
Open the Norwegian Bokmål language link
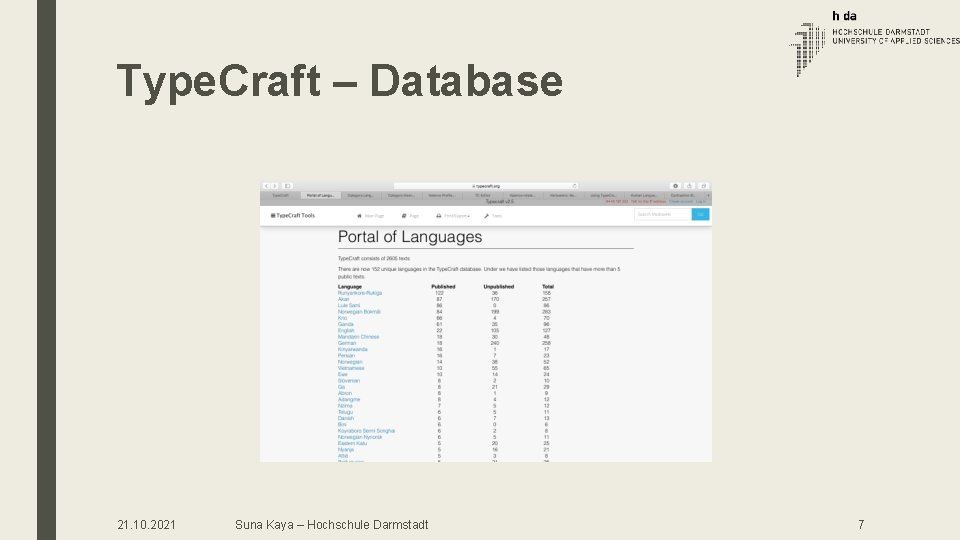tap(359, 312)
